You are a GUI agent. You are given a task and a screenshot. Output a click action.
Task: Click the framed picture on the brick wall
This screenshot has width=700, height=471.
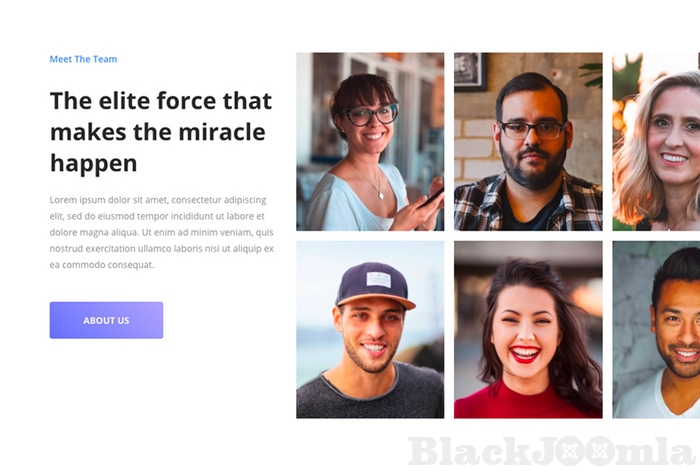click(471, 71)
